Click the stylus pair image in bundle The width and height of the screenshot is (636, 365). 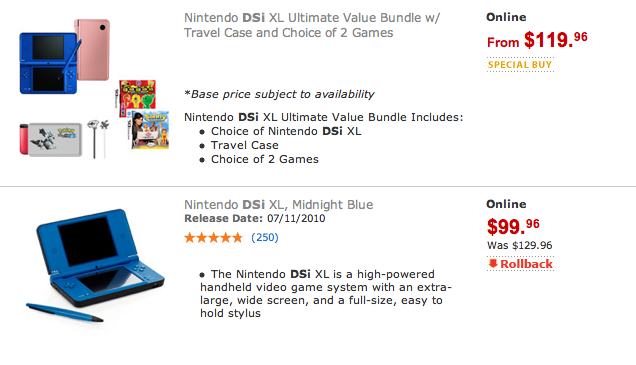point(99,138)
